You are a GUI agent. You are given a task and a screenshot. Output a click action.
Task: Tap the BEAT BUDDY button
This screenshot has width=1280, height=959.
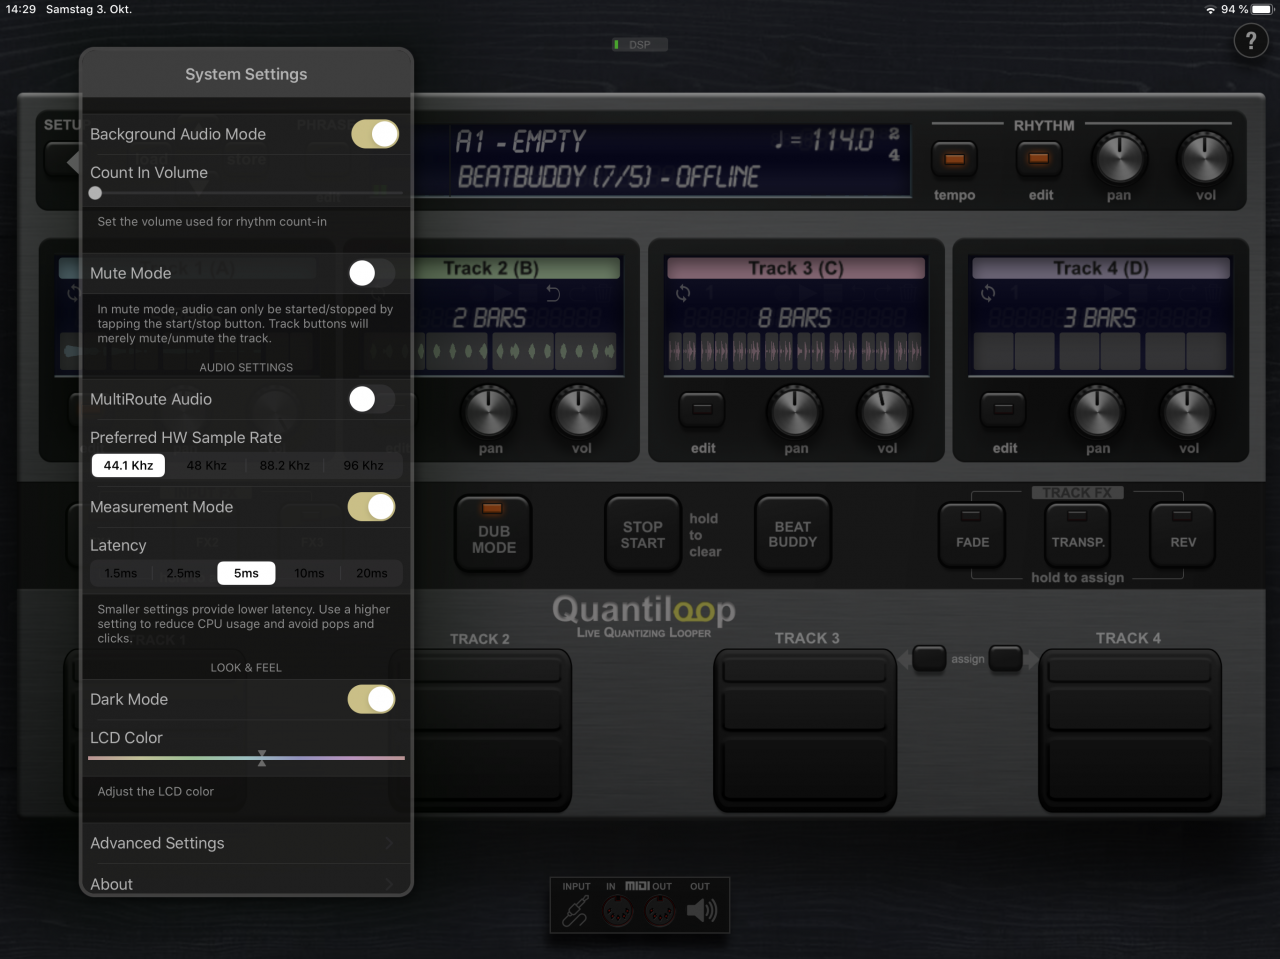tap(792, 533)
